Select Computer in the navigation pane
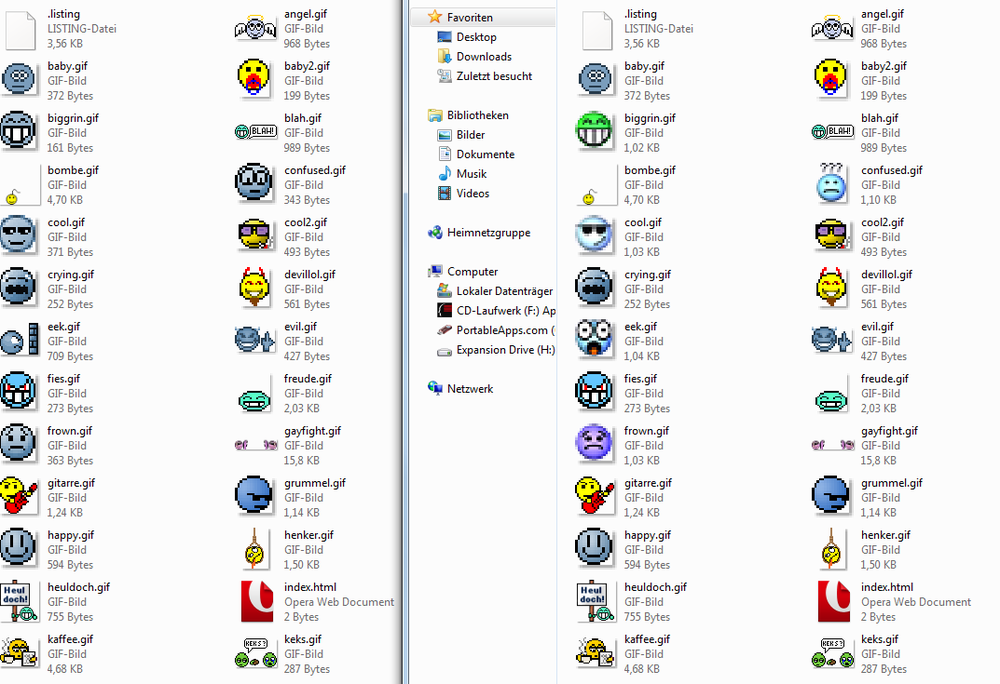The image size is (1000, 684). point(472,272)
